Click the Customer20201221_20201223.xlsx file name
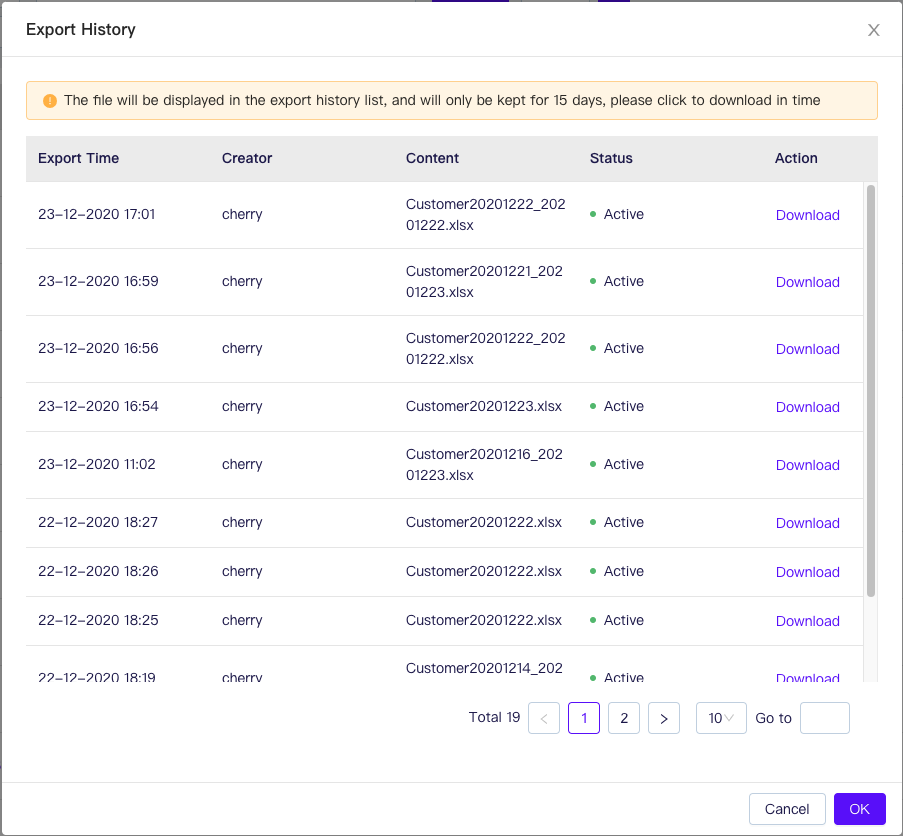 pos(484,282)
